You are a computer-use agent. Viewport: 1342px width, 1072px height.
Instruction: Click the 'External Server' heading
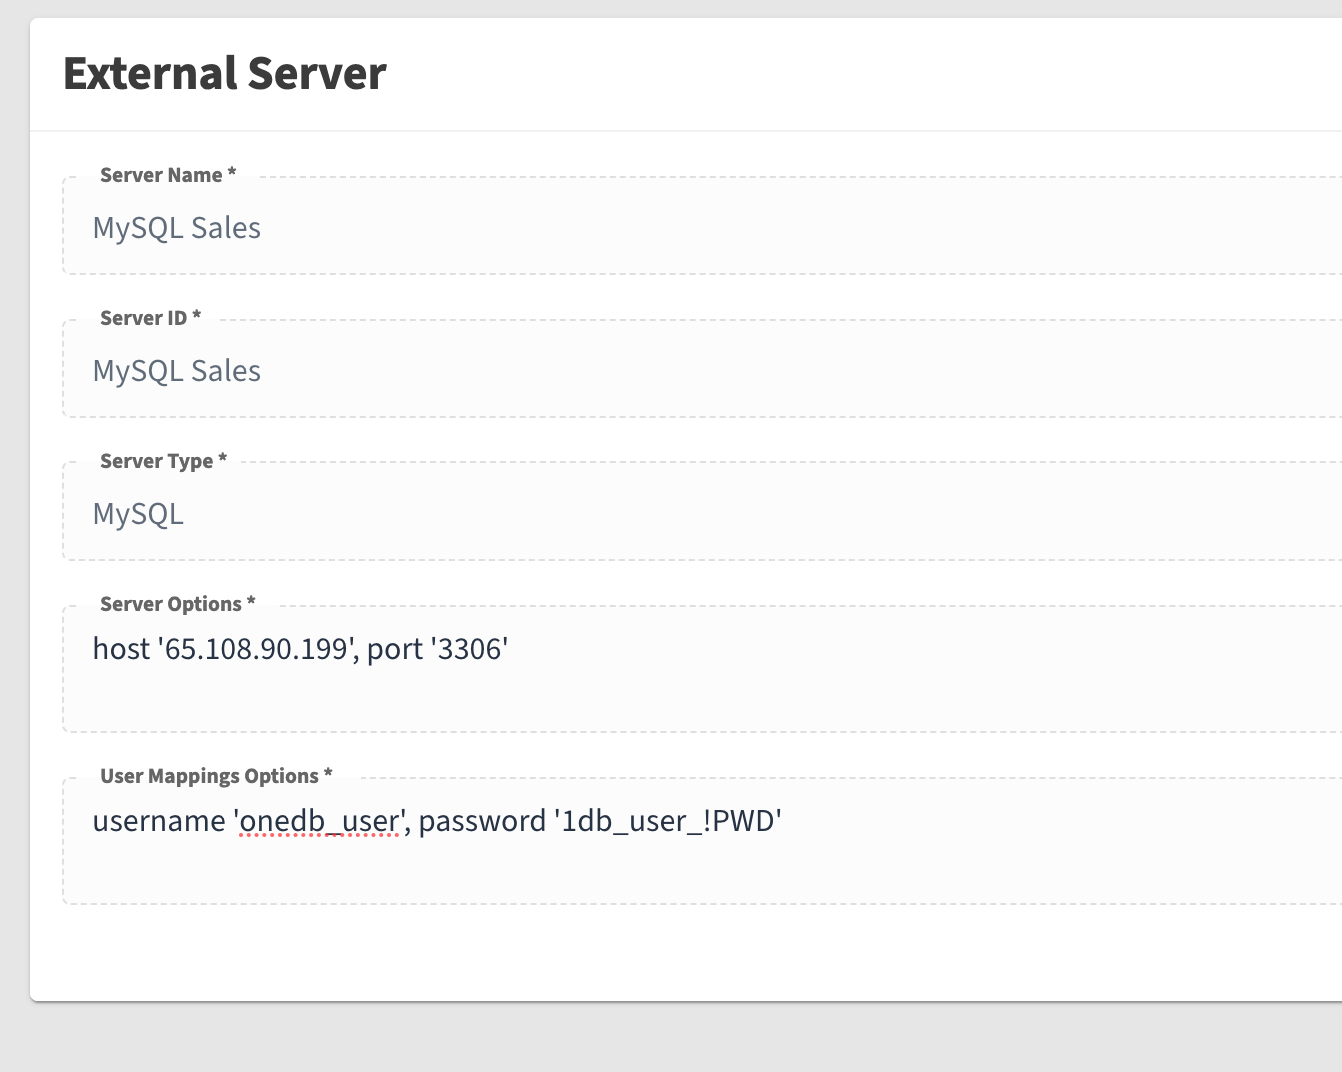tap(224, 72)
